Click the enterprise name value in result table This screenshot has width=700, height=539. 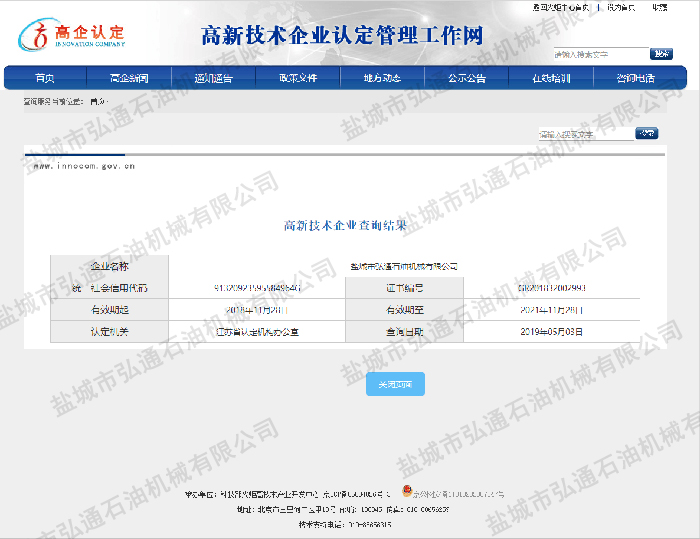point(404,266)
